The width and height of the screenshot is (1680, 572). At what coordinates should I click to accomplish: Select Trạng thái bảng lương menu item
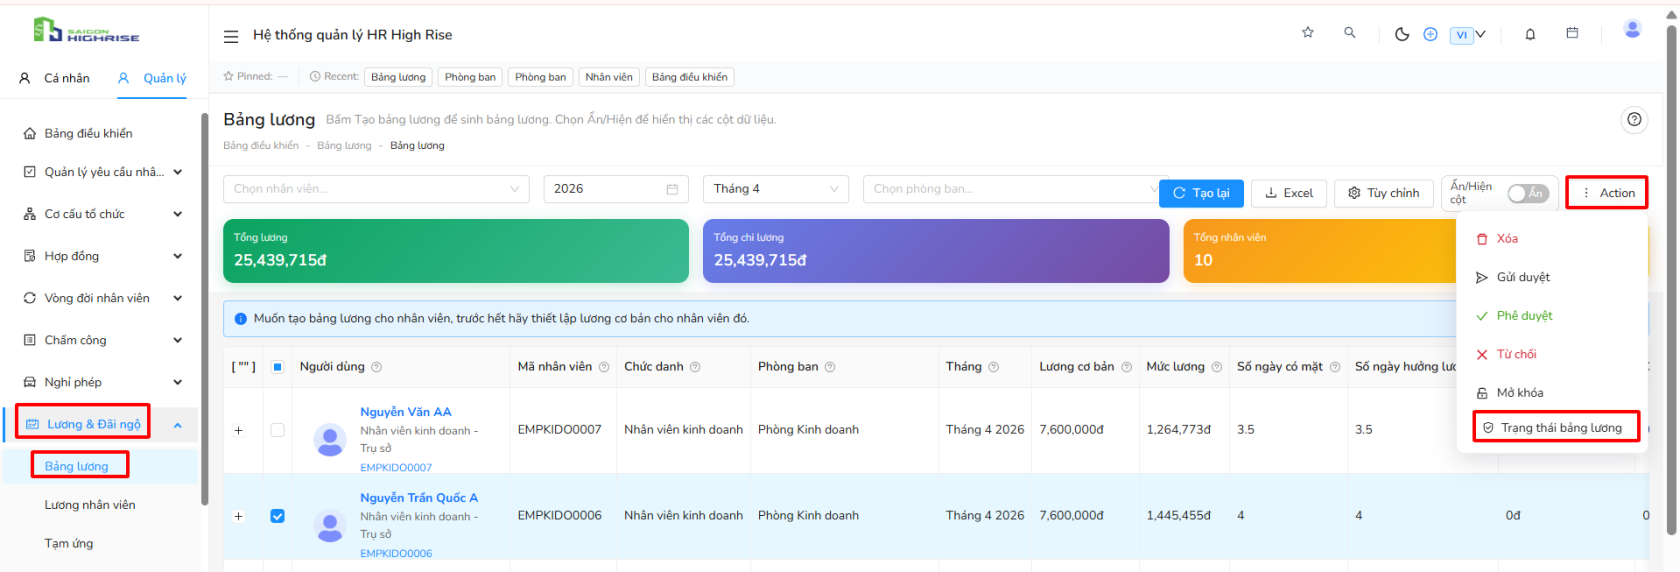click(x=1556, y=427)
